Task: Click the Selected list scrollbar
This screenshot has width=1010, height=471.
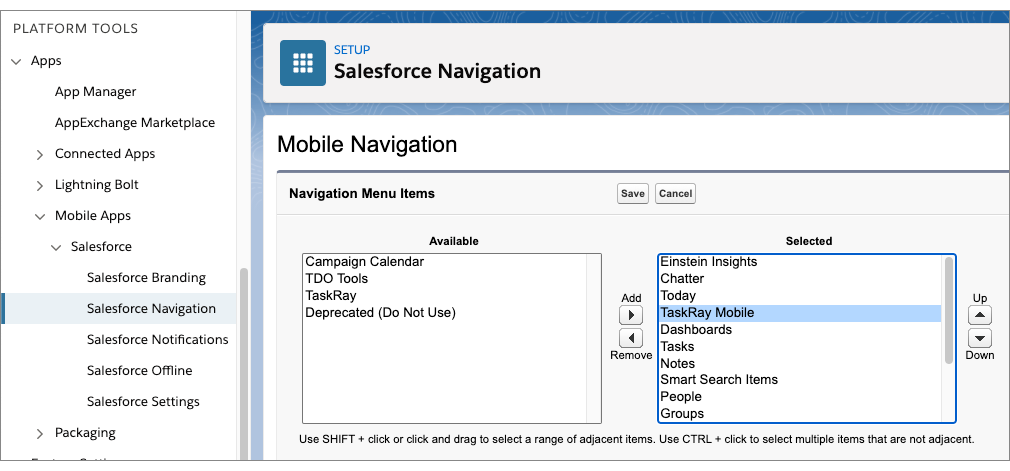Action: point(948,311)
